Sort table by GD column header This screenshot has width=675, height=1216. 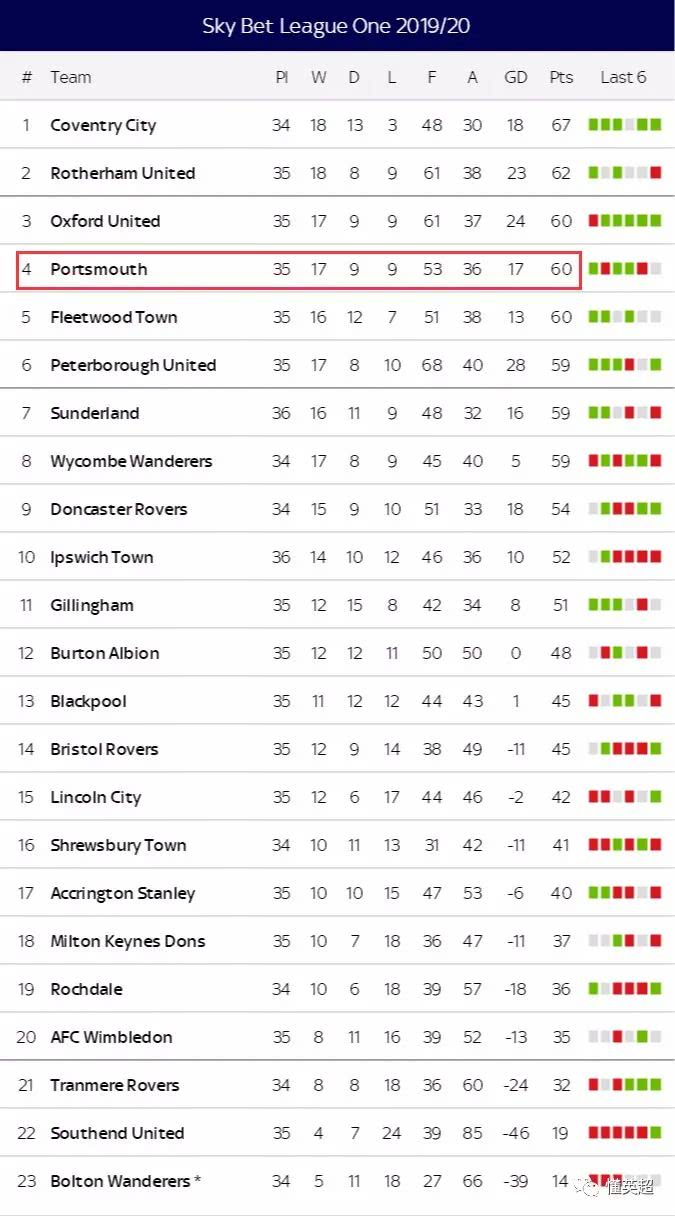coord(516,77)
